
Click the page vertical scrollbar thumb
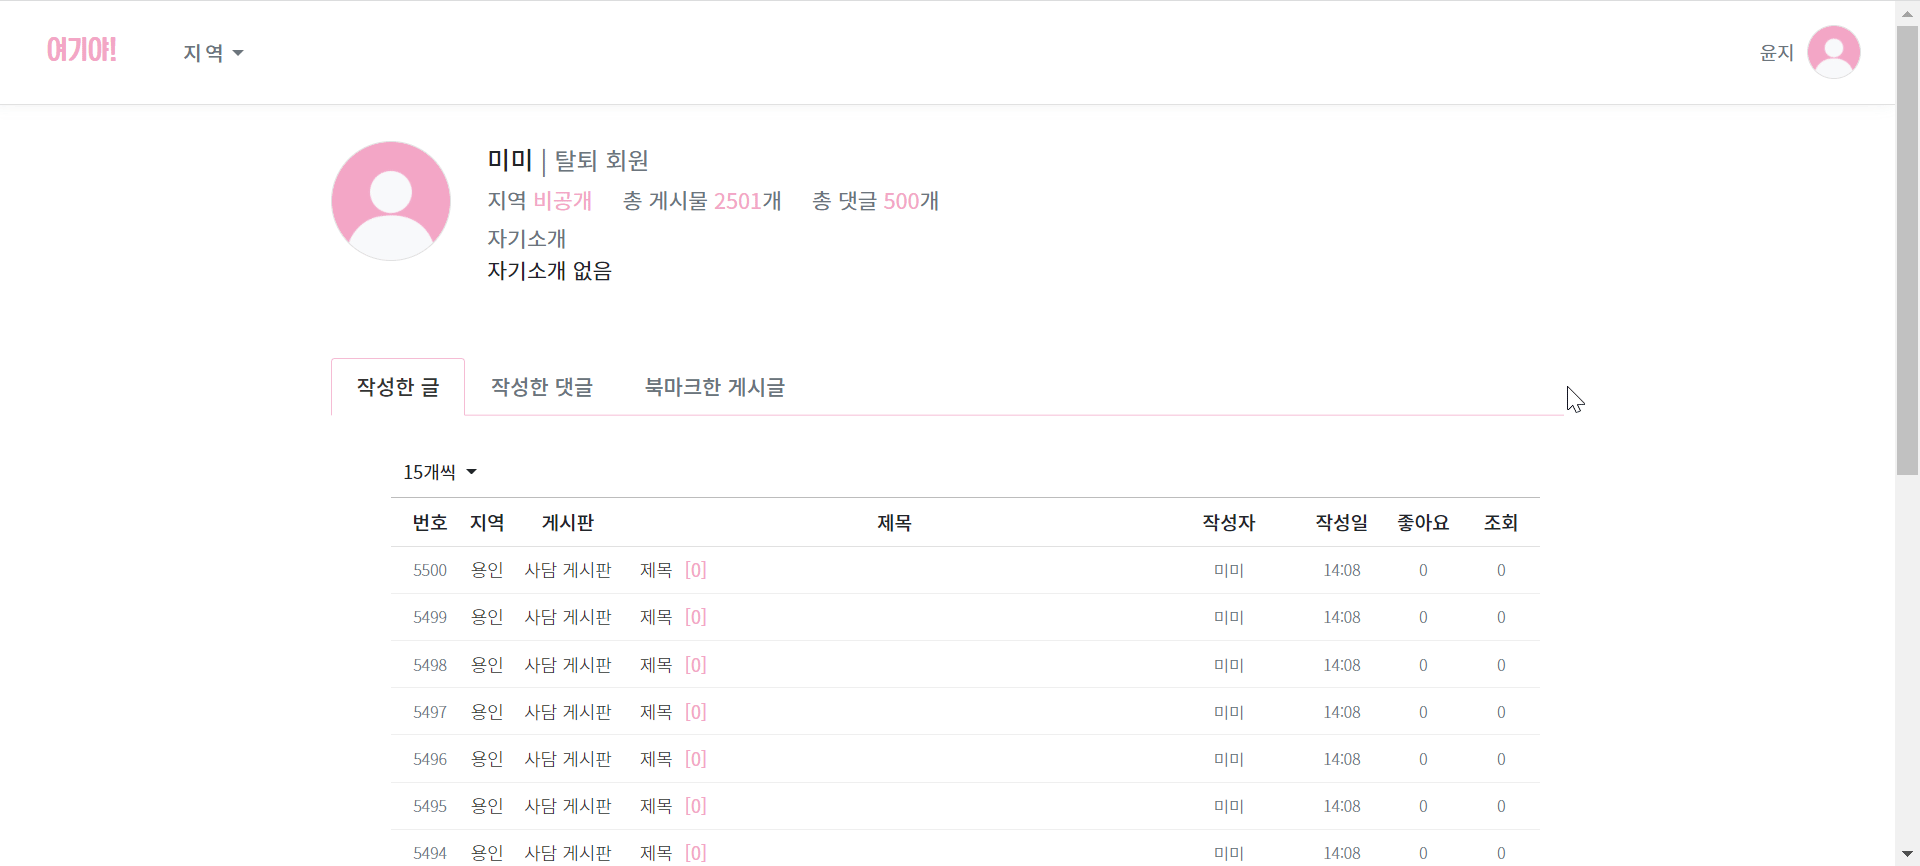coord(1907,250)
